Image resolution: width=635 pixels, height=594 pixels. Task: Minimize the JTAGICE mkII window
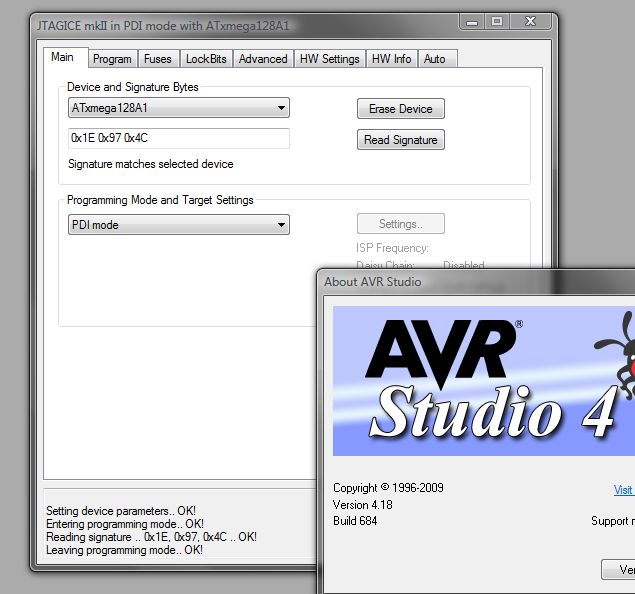(x=472, y=21)
